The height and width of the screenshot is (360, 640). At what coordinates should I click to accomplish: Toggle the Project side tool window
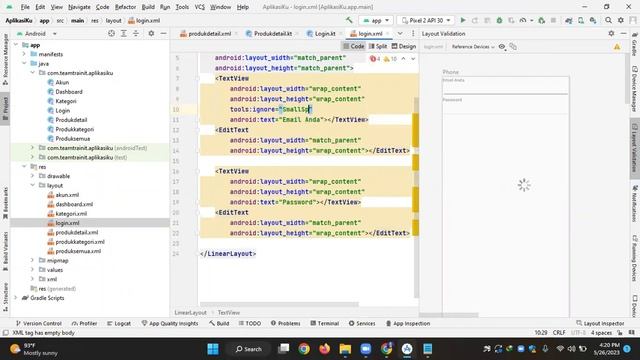pyautogui.click(x=5, y=108)
